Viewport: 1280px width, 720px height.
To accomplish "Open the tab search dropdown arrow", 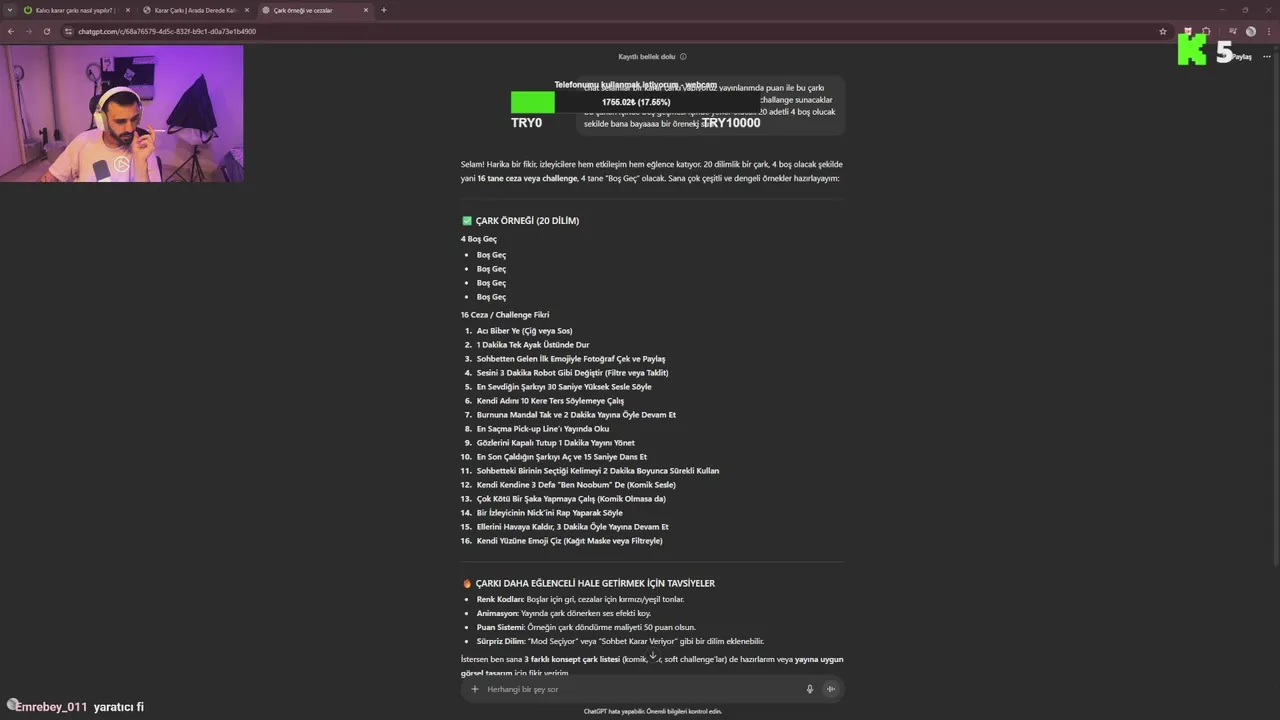I will click(10, 10).
